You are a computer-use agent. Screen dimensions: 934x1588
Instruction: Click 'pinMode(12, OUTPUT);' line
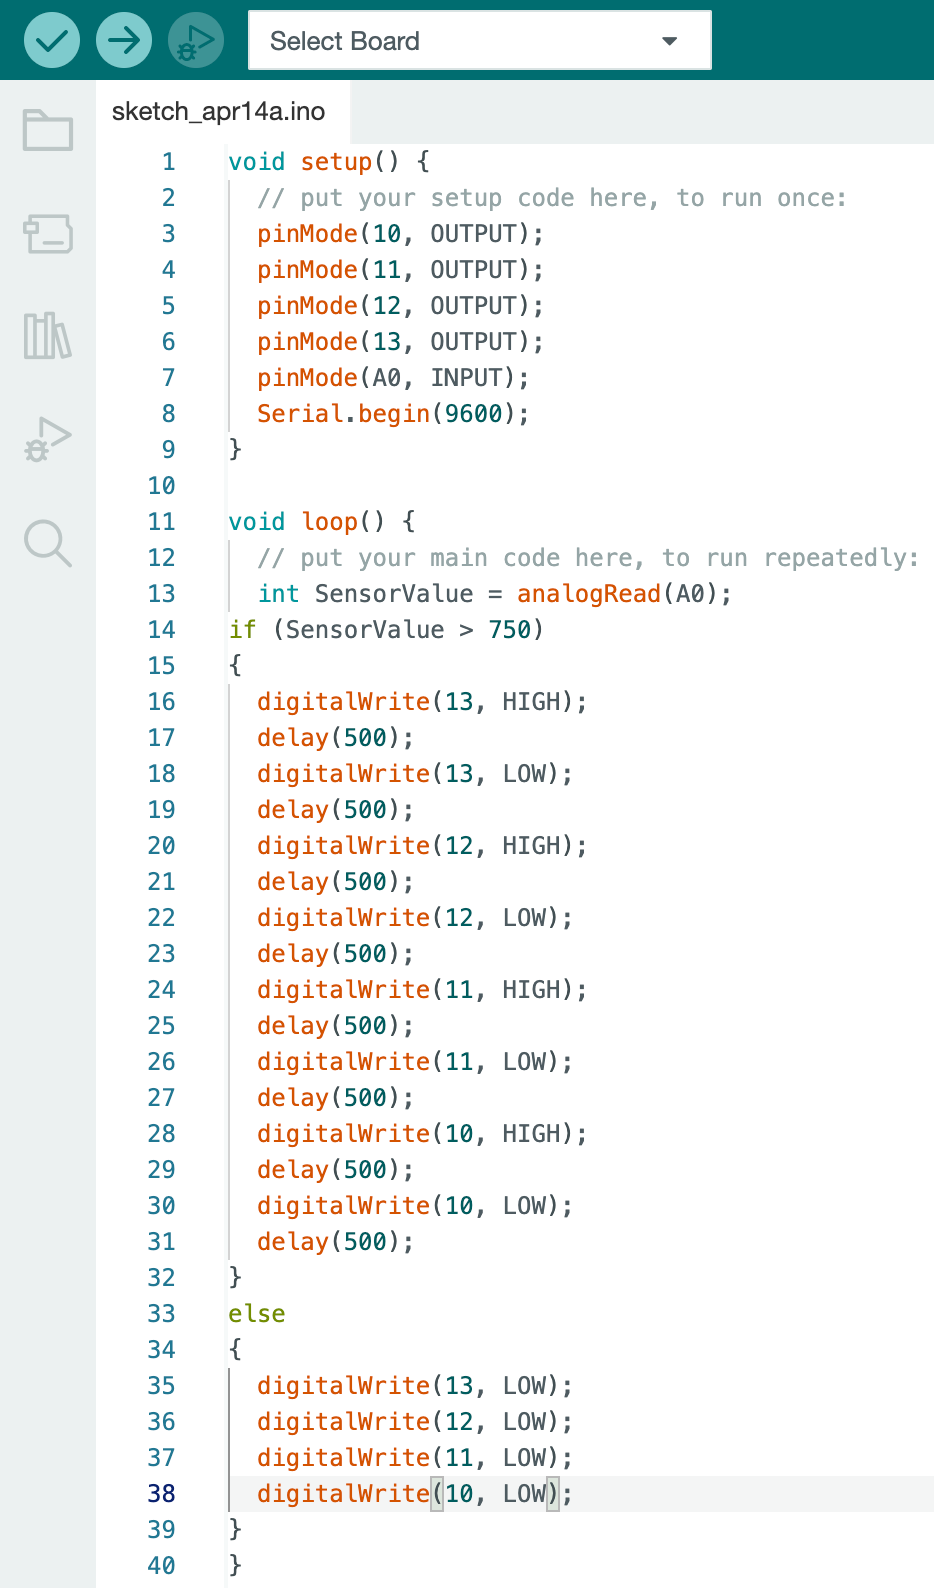(400, 306)
